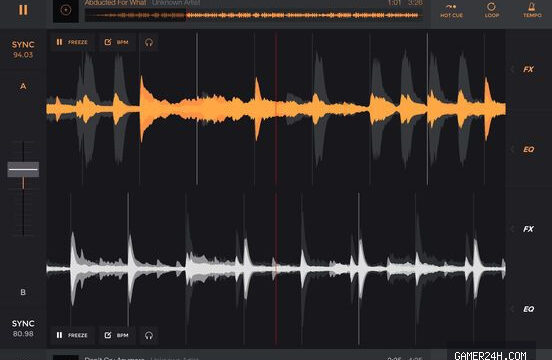The image size is (552, 360).
Task: Freeze deck A waveform
Action: pos(72,42)
